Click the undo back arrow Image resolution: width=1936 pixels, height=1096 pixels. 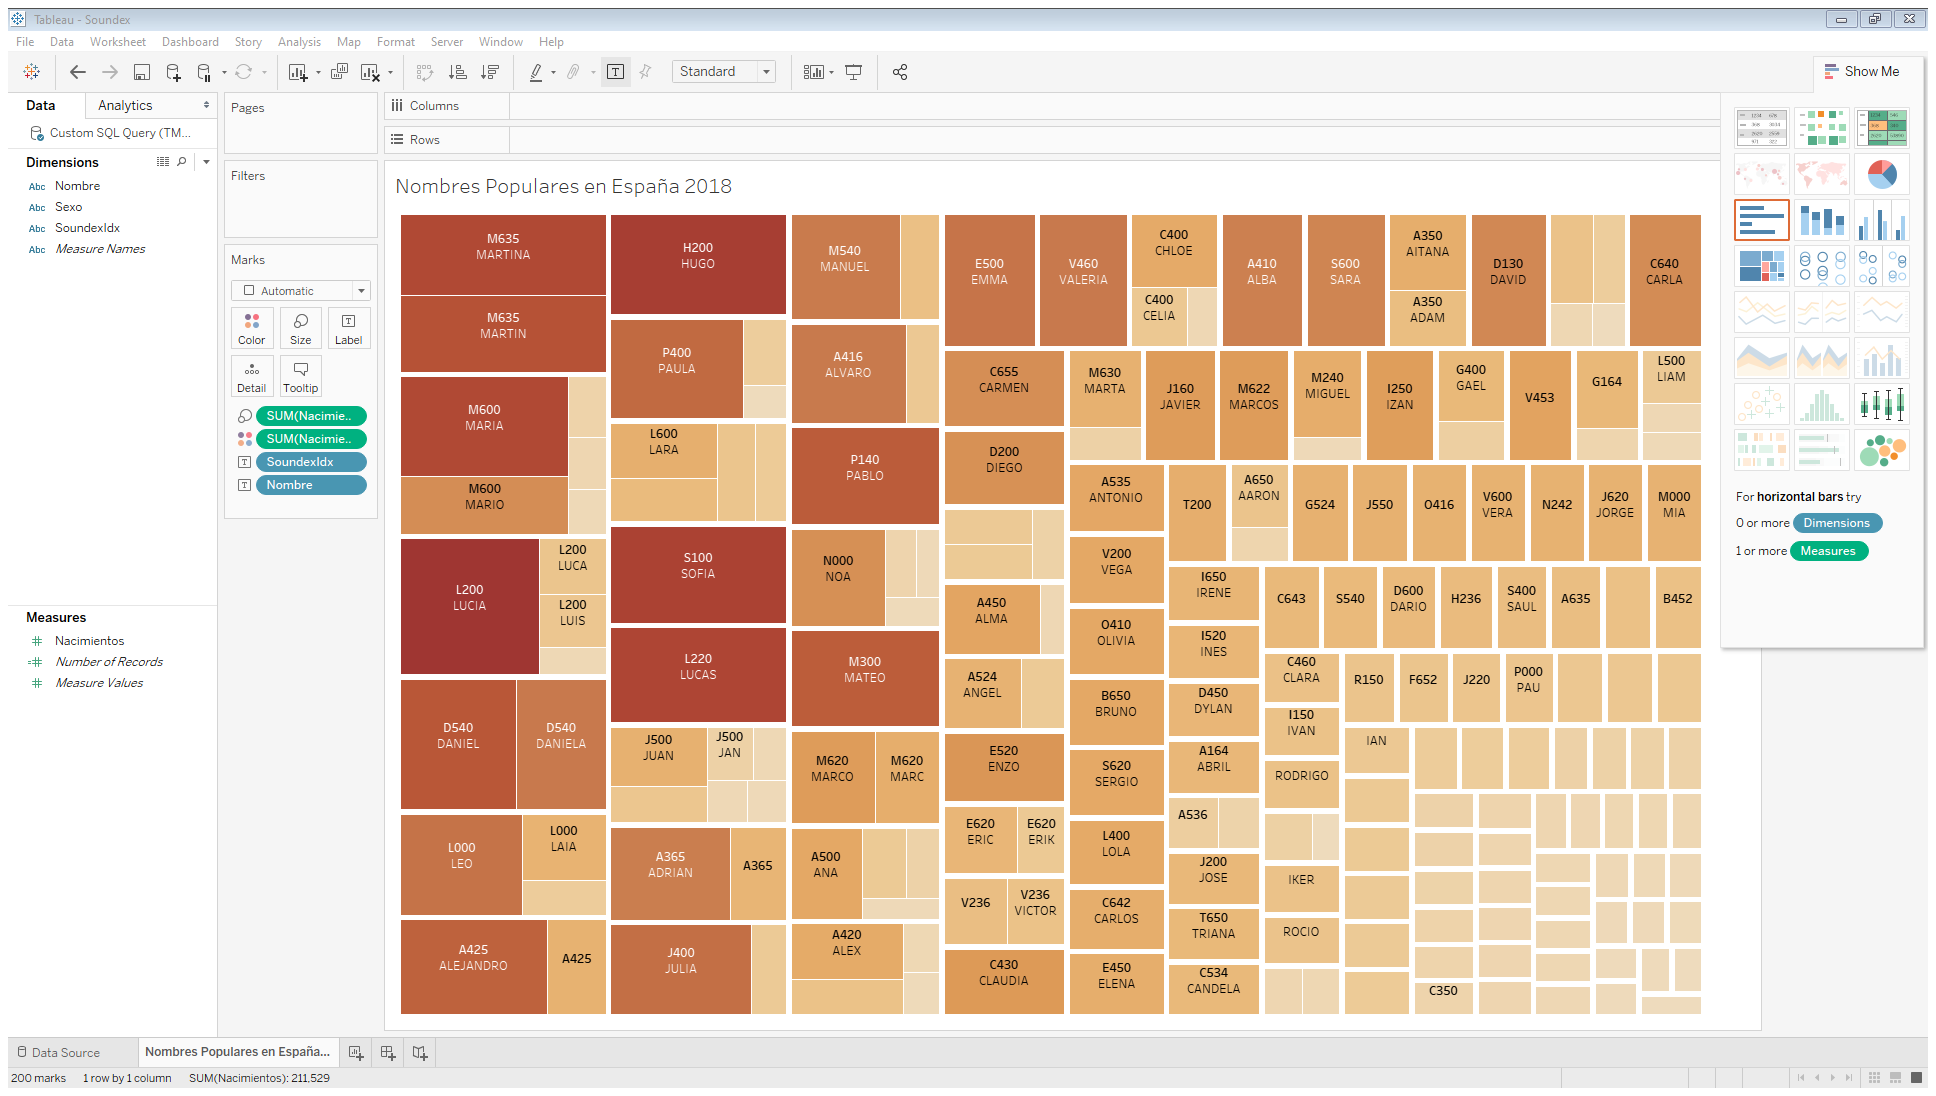point(78,72)
